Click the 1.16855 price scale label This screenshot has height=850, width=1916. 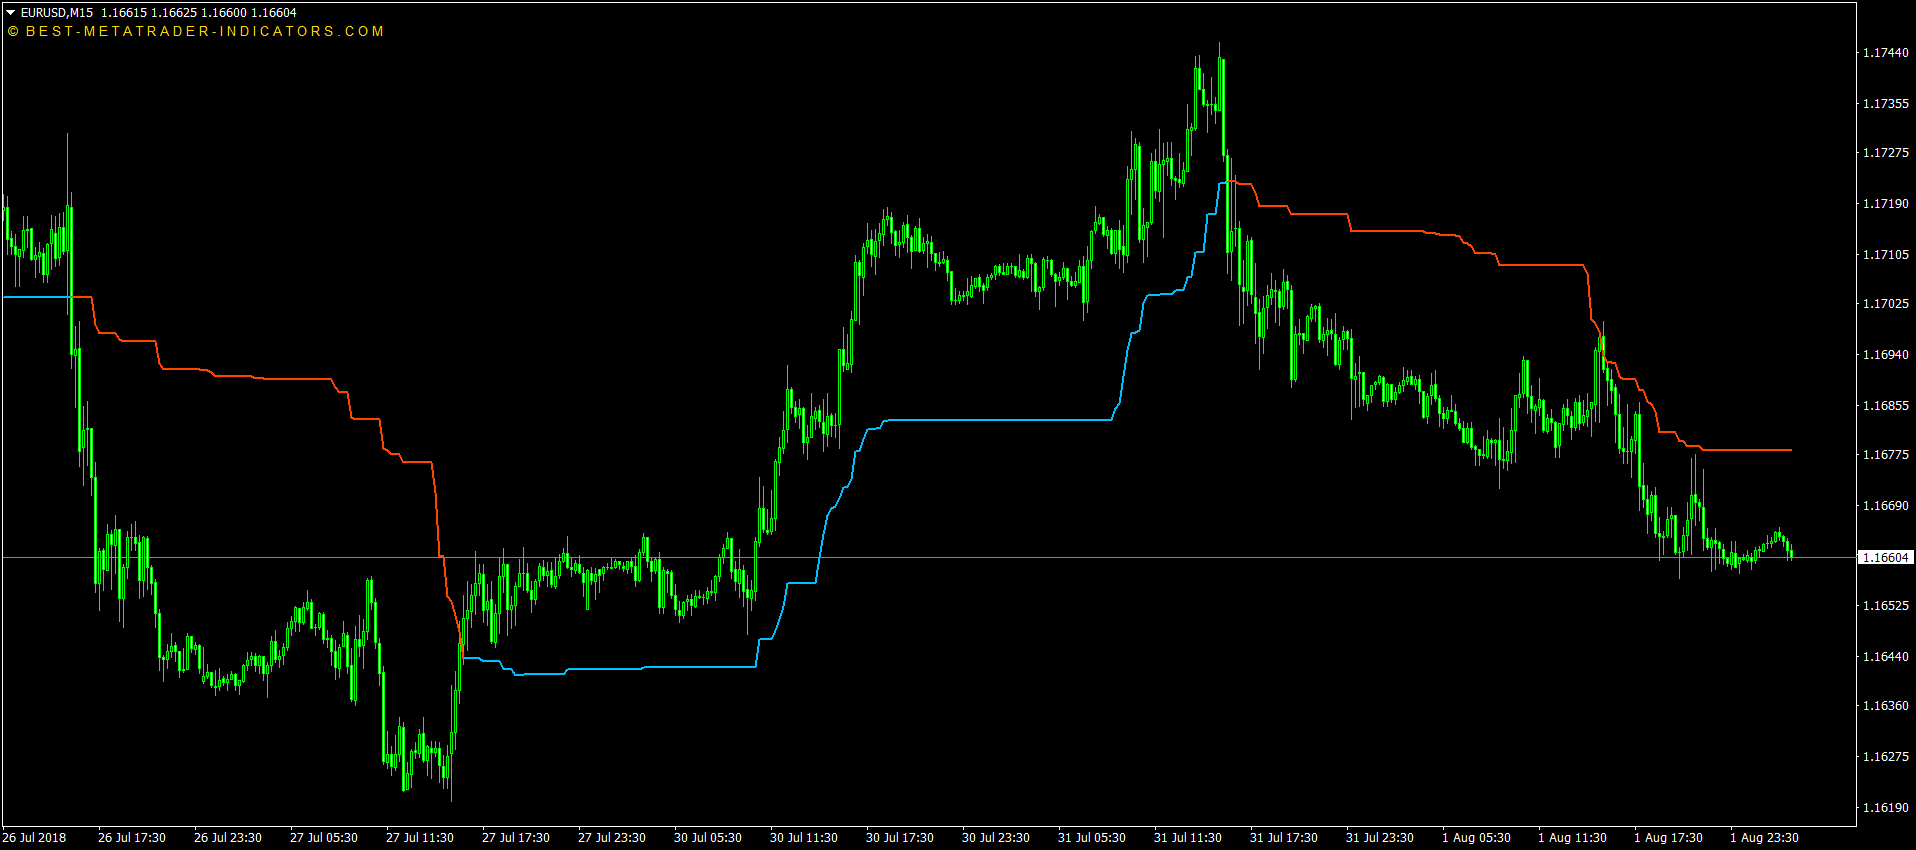(x=1885, y=406)
